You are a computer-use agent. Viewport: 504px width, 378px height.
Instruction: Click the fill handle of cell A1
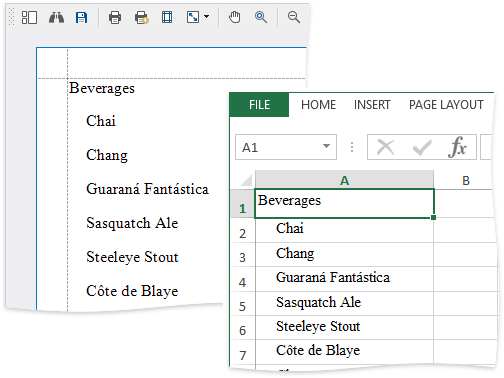[433, 217]
